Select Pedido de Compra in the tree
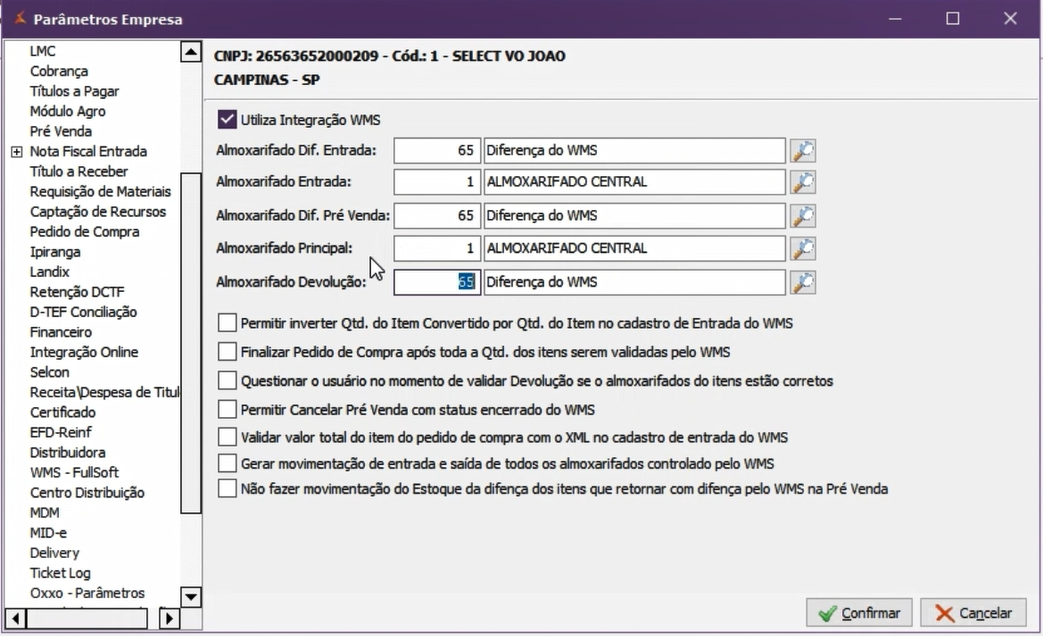Screen dimensions: 1043x636 (84, 232)
